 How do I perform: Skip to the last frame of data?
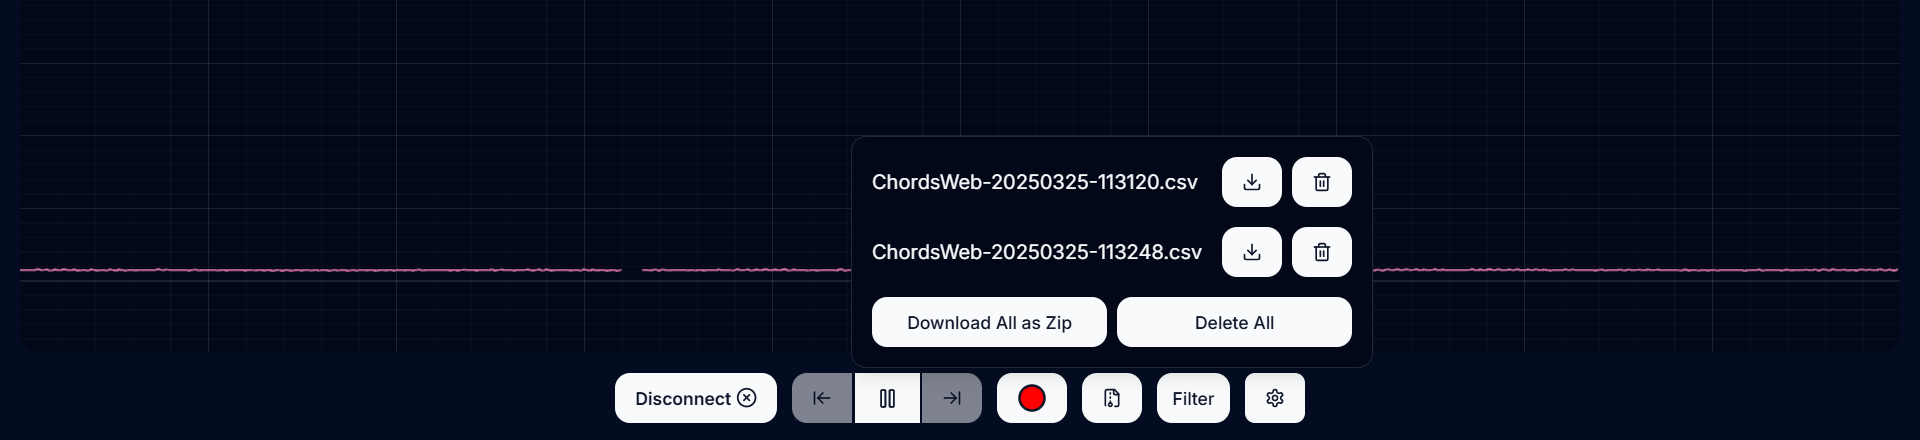pos(952,398)
